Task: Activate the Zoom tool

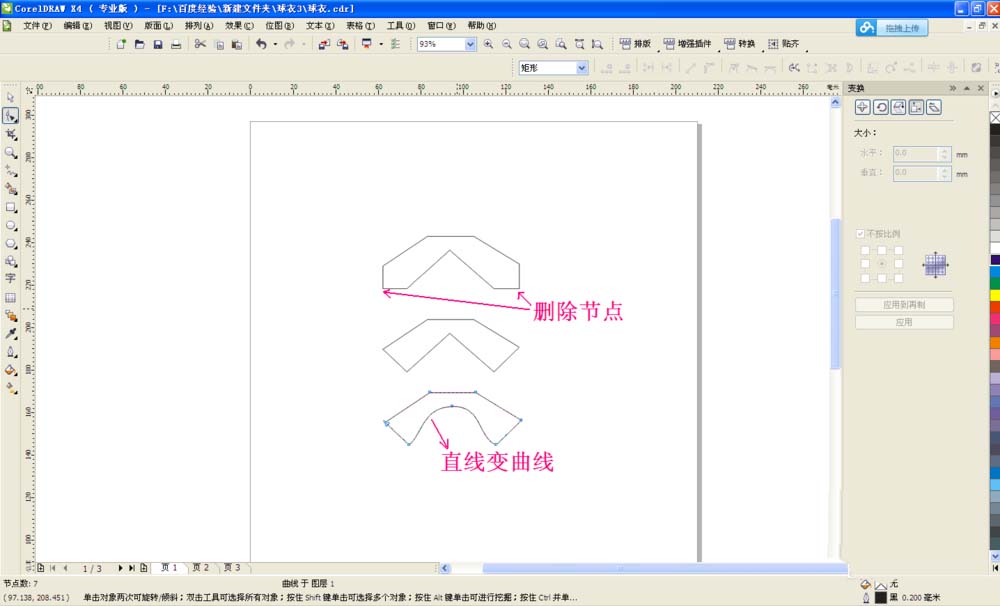Action: coord(11,152)
